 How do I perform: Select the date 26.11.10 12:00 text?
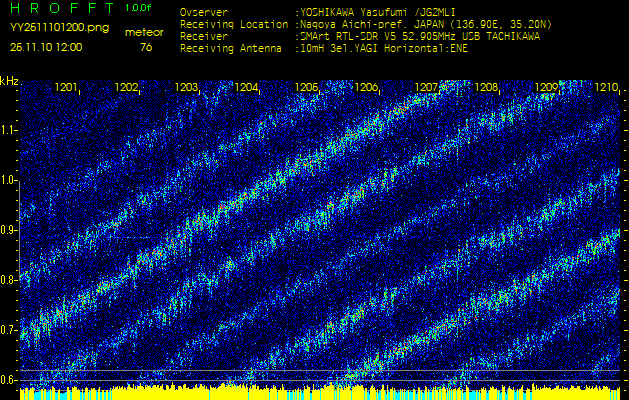click(46, 47)
